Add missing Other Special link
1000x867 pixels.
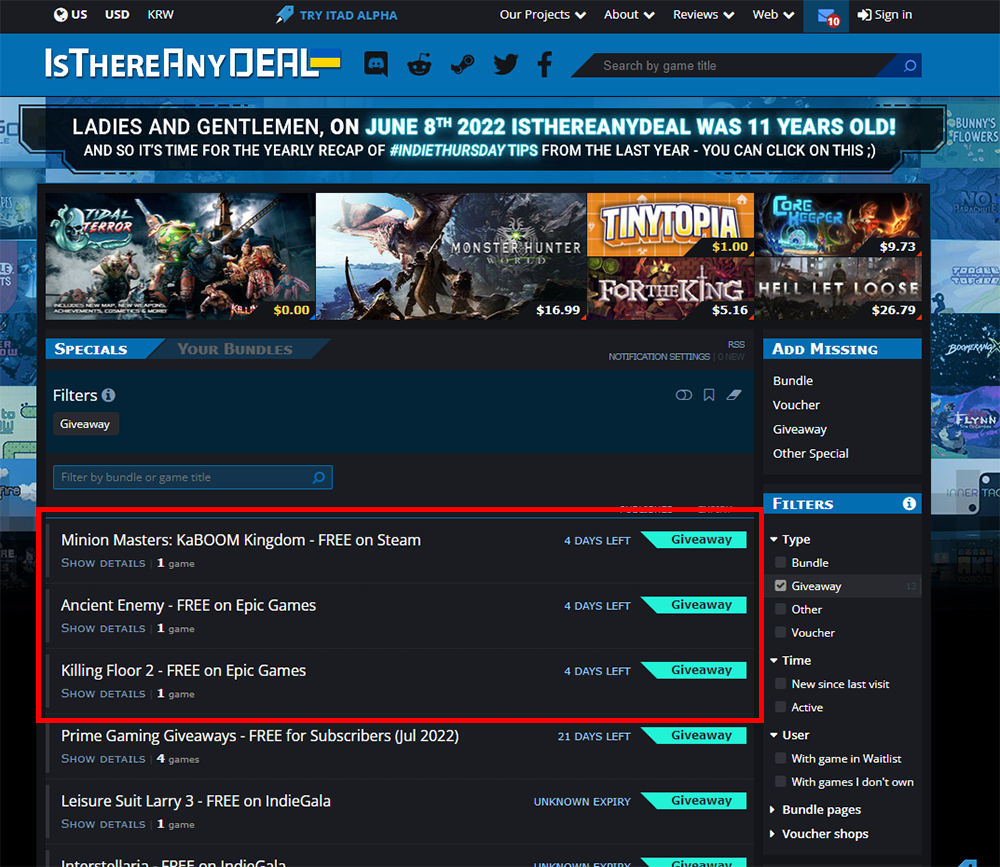811,454
